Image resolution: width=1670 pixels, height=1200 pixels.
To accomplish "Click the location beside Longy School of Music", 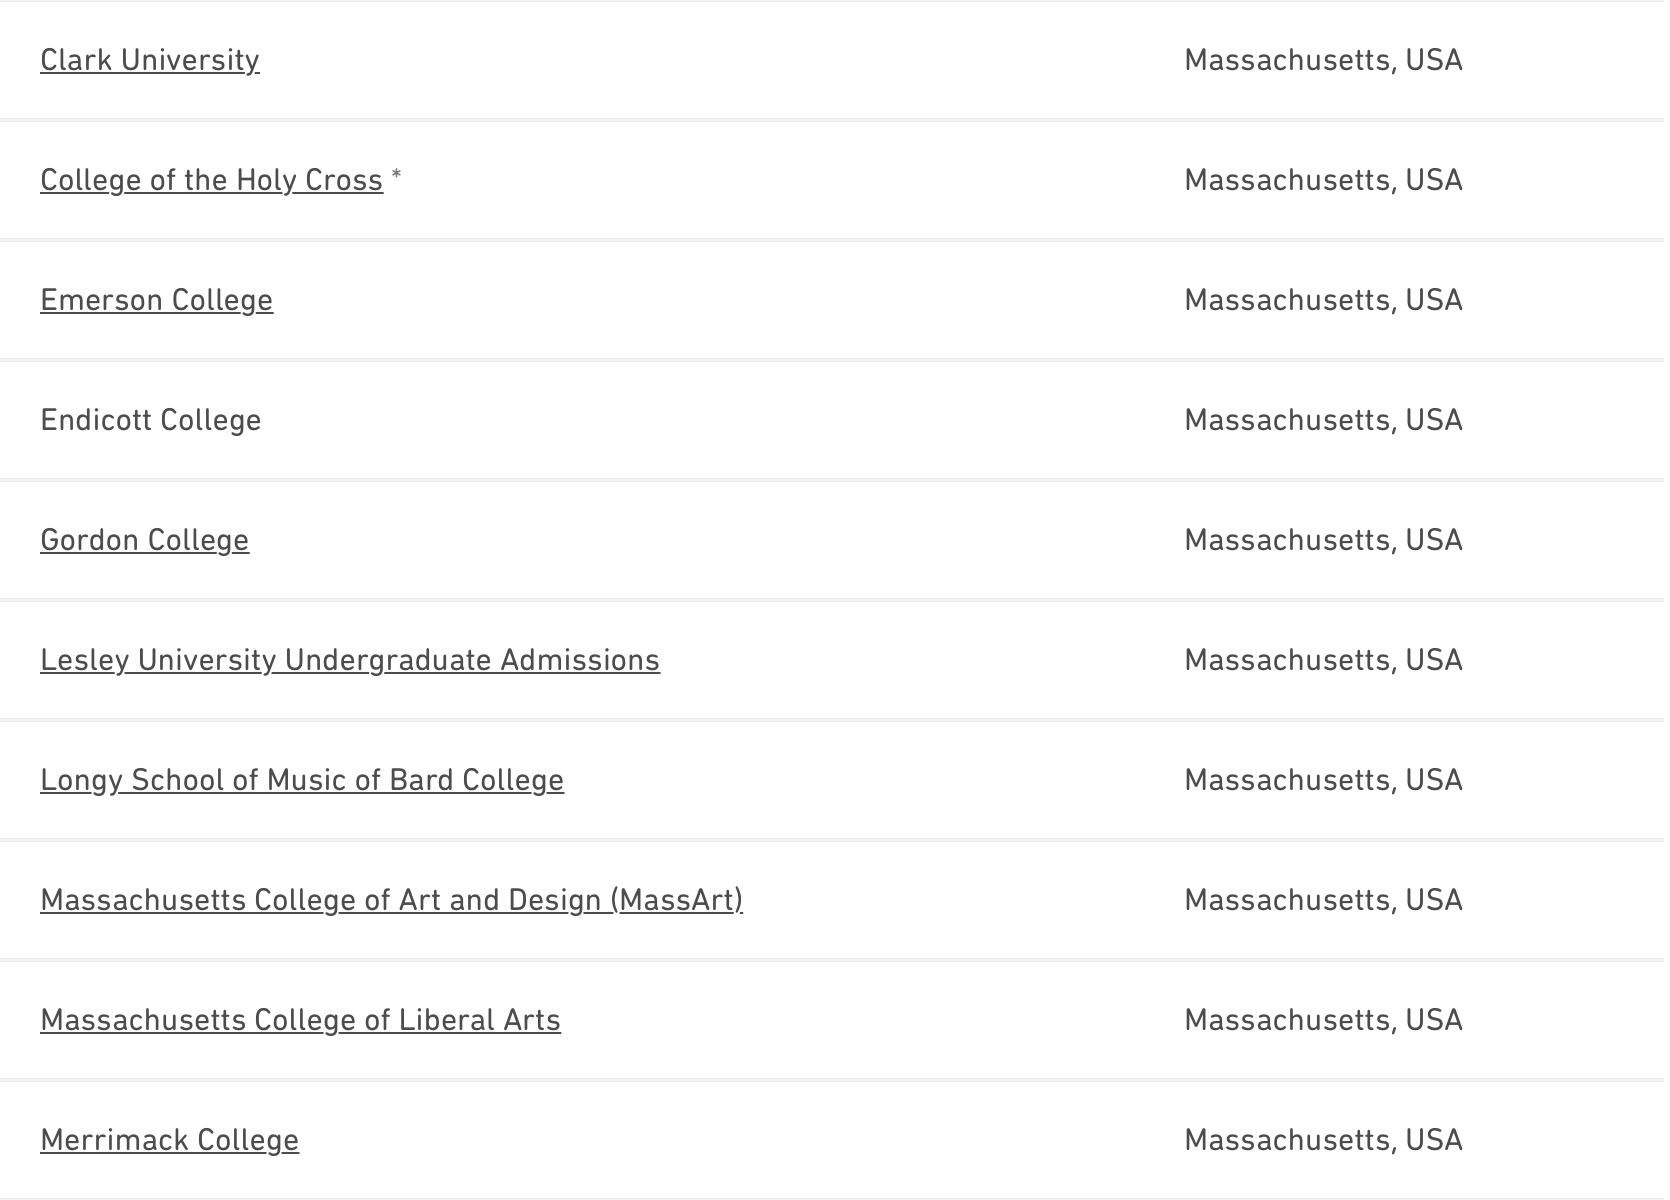I will (x=1323, y=780).
